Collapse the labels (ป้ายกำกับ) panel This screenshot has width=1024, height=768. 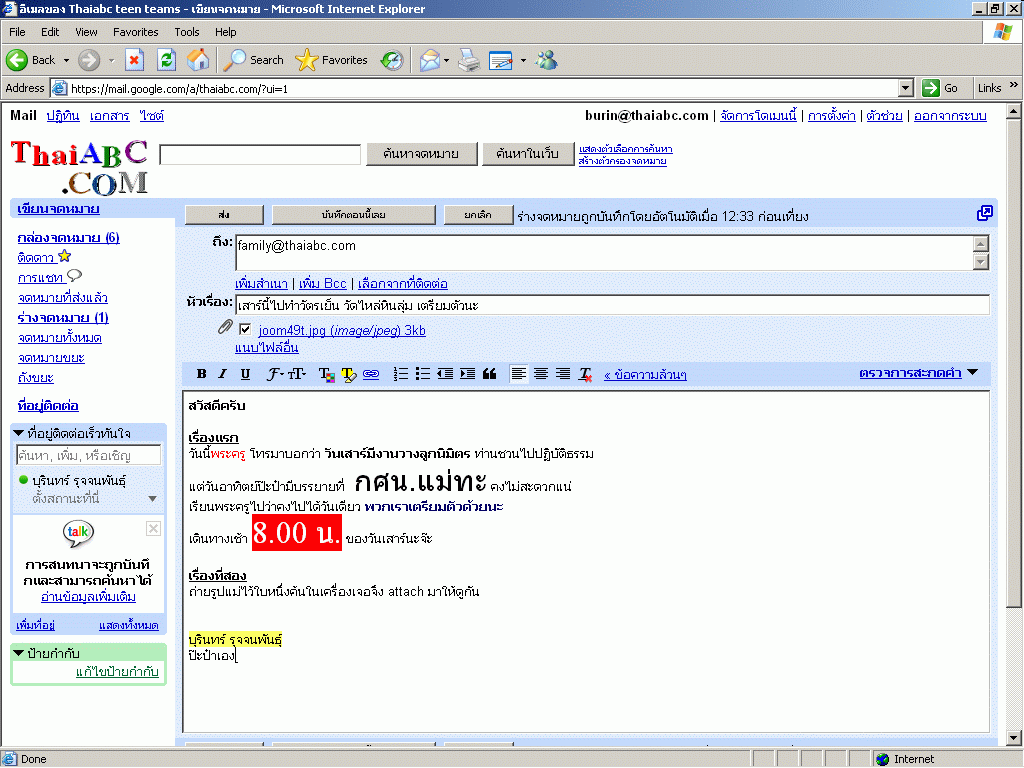pos(19,653)
